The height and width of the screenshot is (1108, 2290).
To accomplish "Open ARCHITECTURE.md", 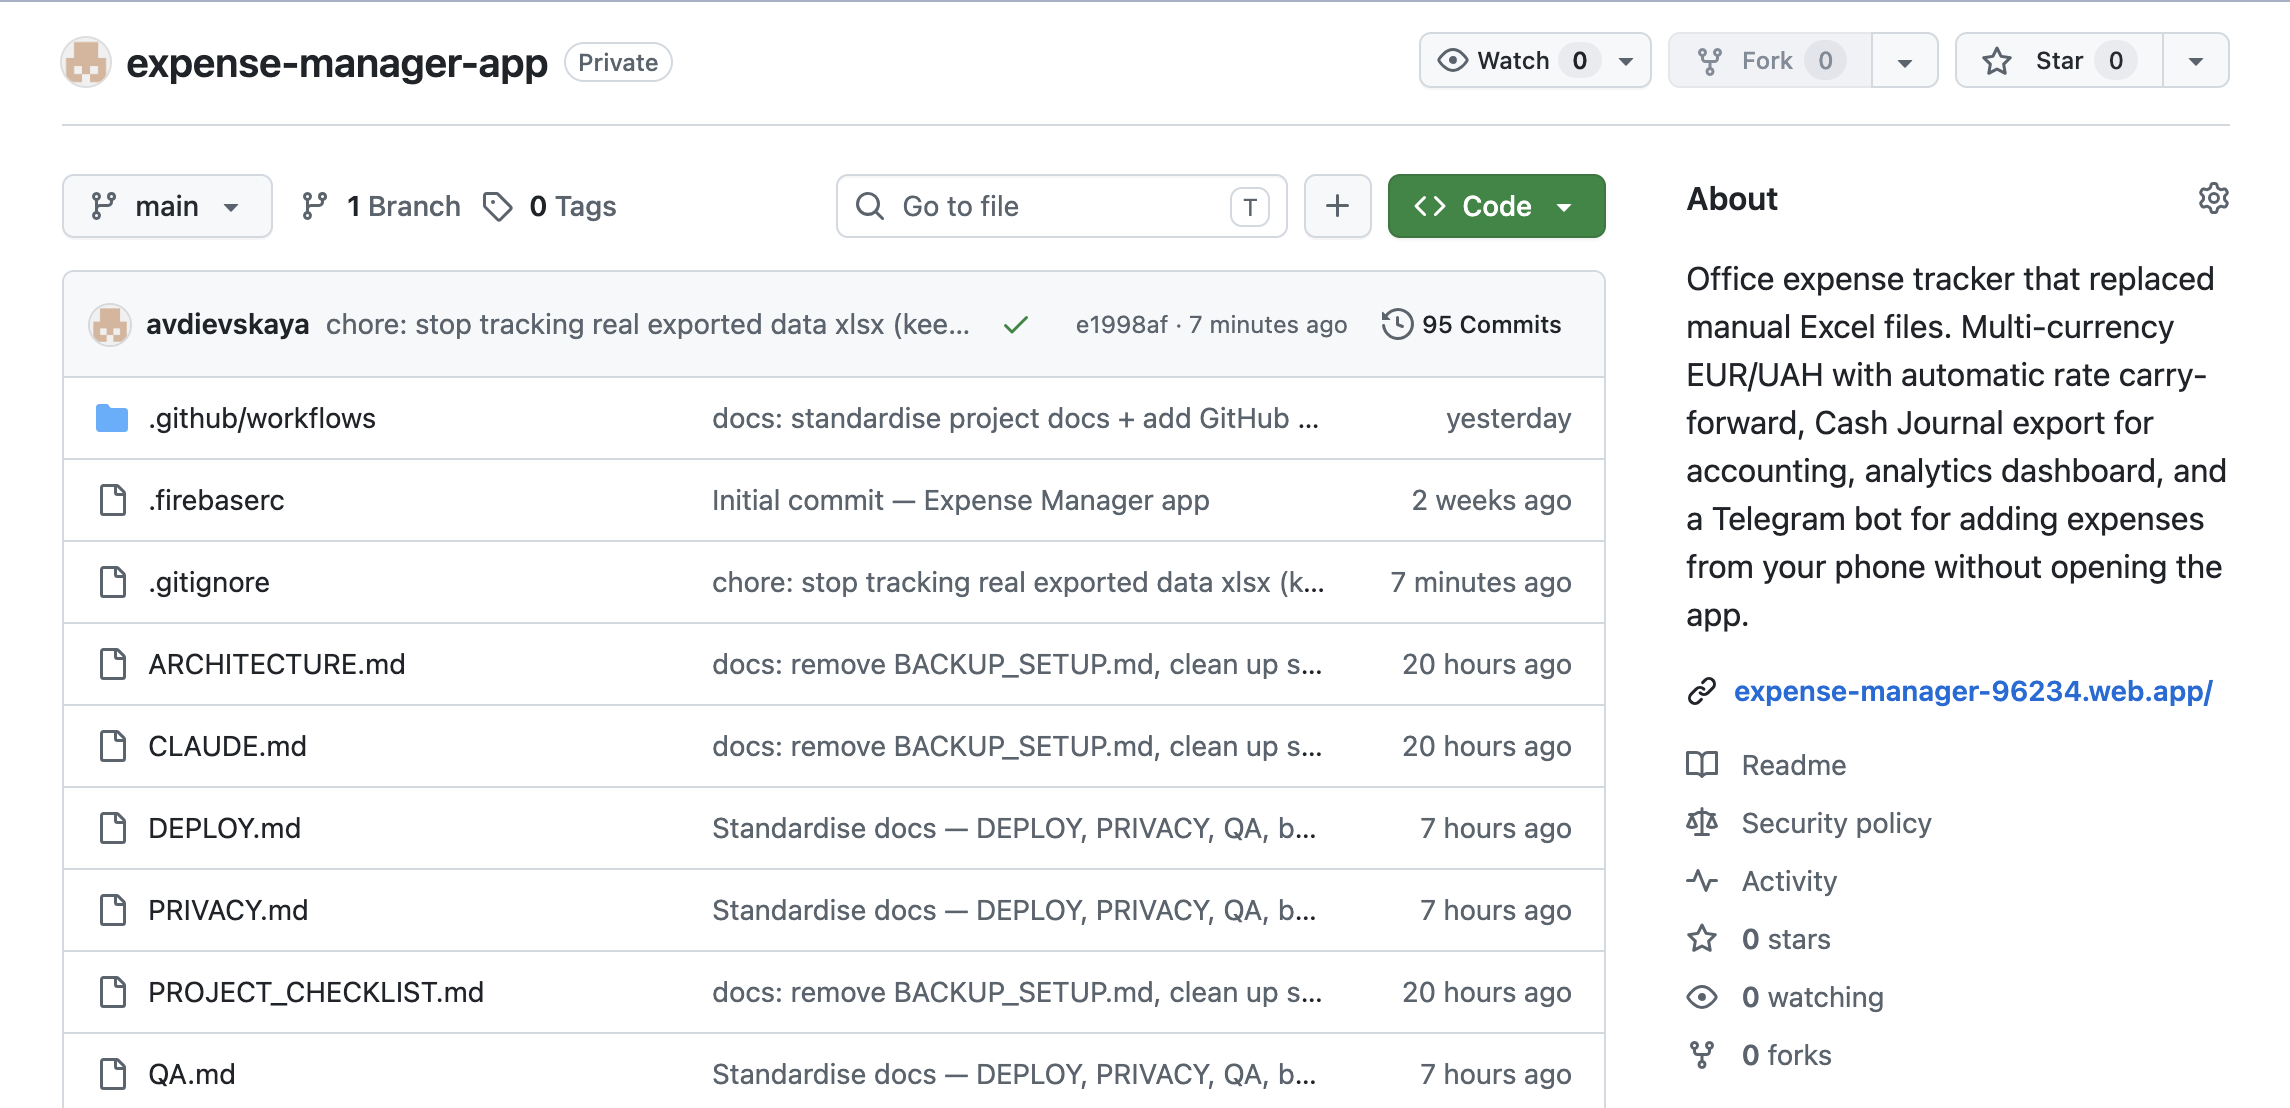I will click(x=277, y=664).
